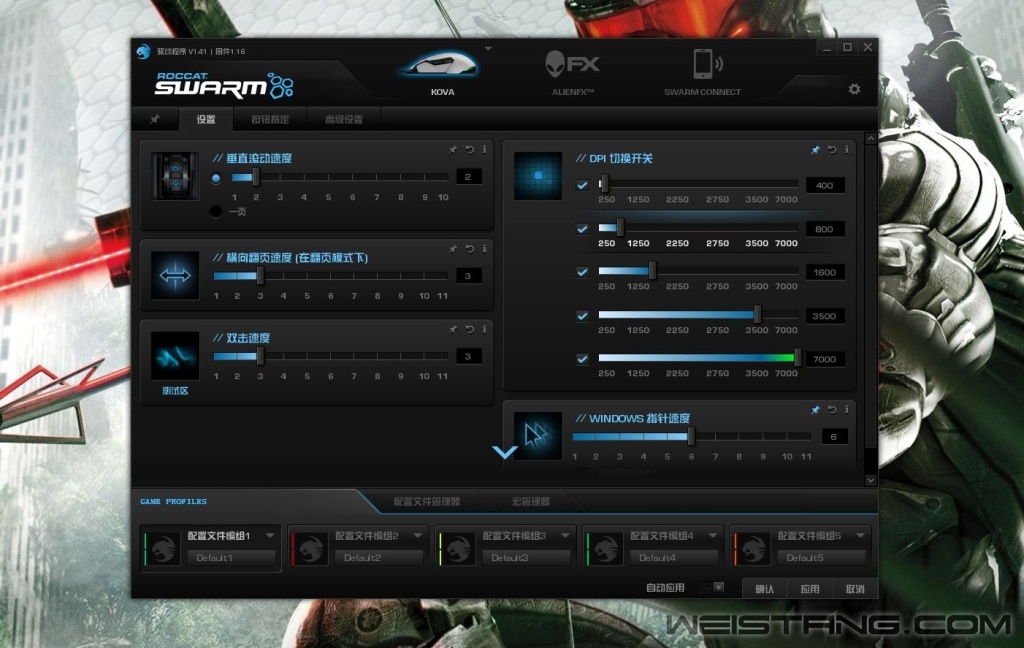
Task: Click the 垂直滚动速度 slider track
Action: tap(340, 177)
